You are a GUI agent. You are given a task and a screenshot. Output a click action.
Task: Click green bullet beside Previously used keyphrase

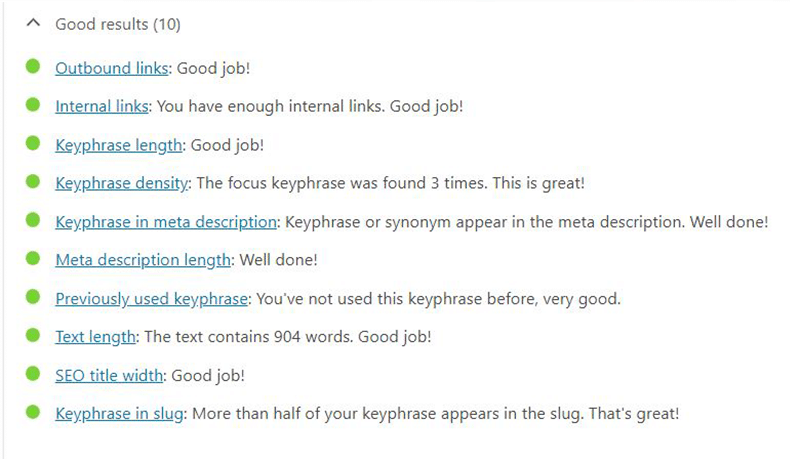(x=33, y=297)
